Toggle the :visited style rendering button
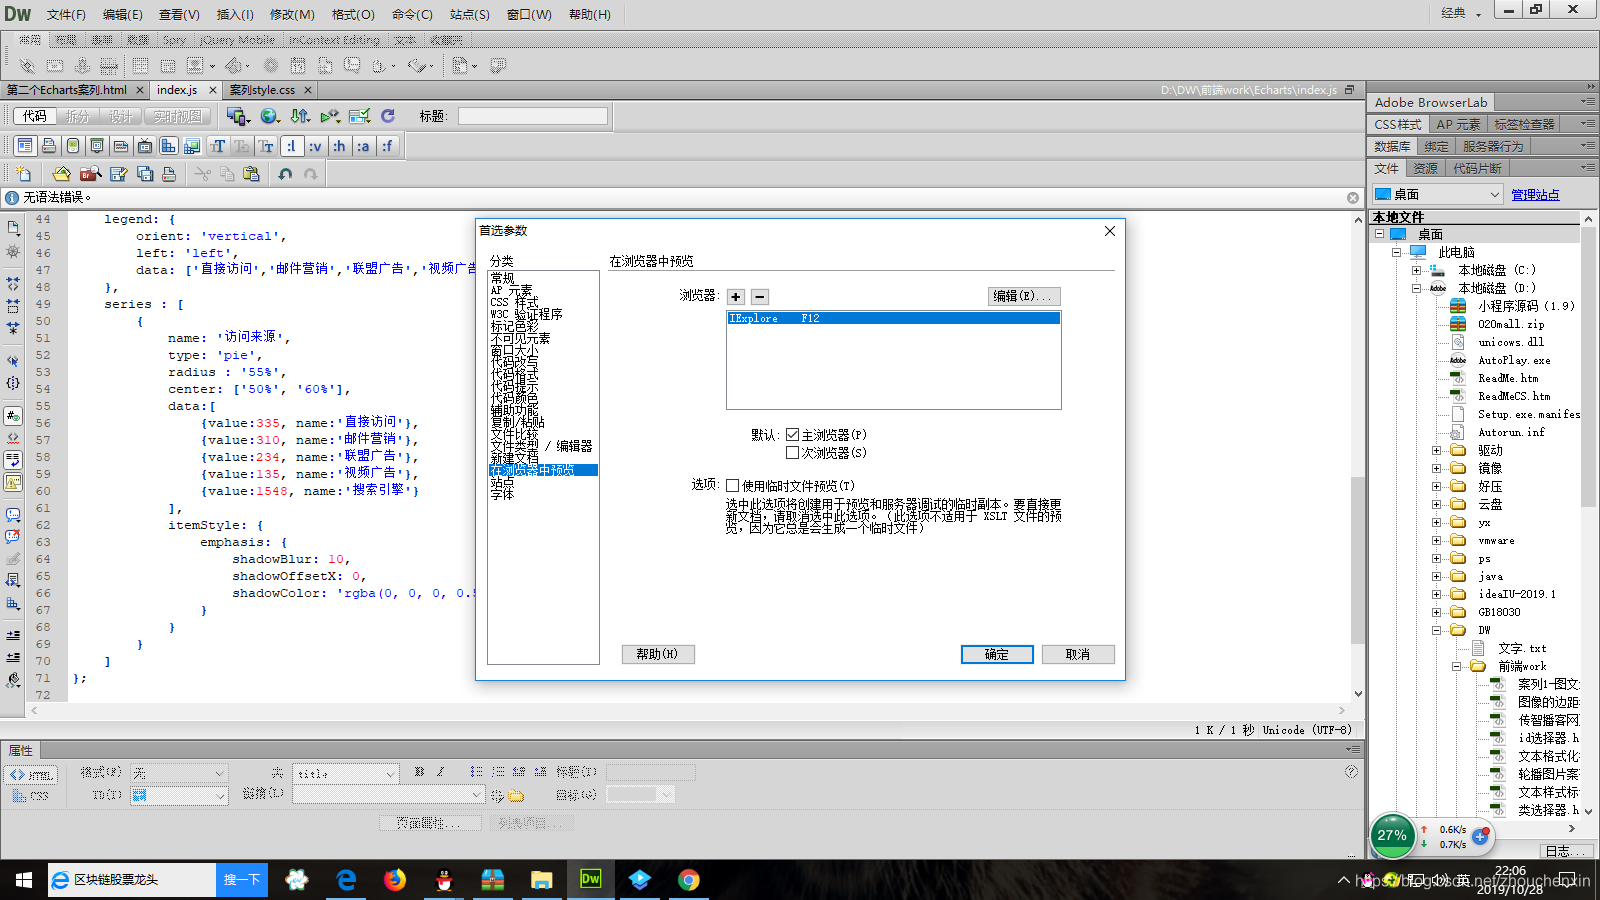The width and height of the screenshot is (1600, 900). [x=315, y=146]
